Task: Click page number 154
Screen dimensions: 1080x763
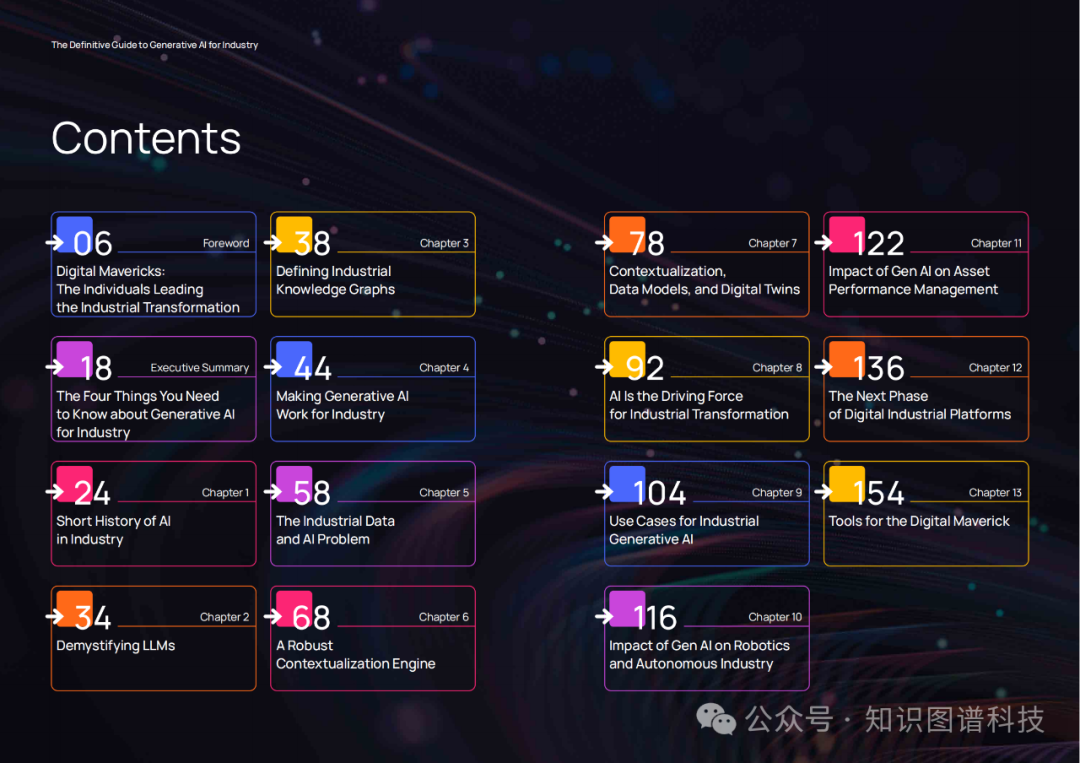Action: [x=878, y=493]
